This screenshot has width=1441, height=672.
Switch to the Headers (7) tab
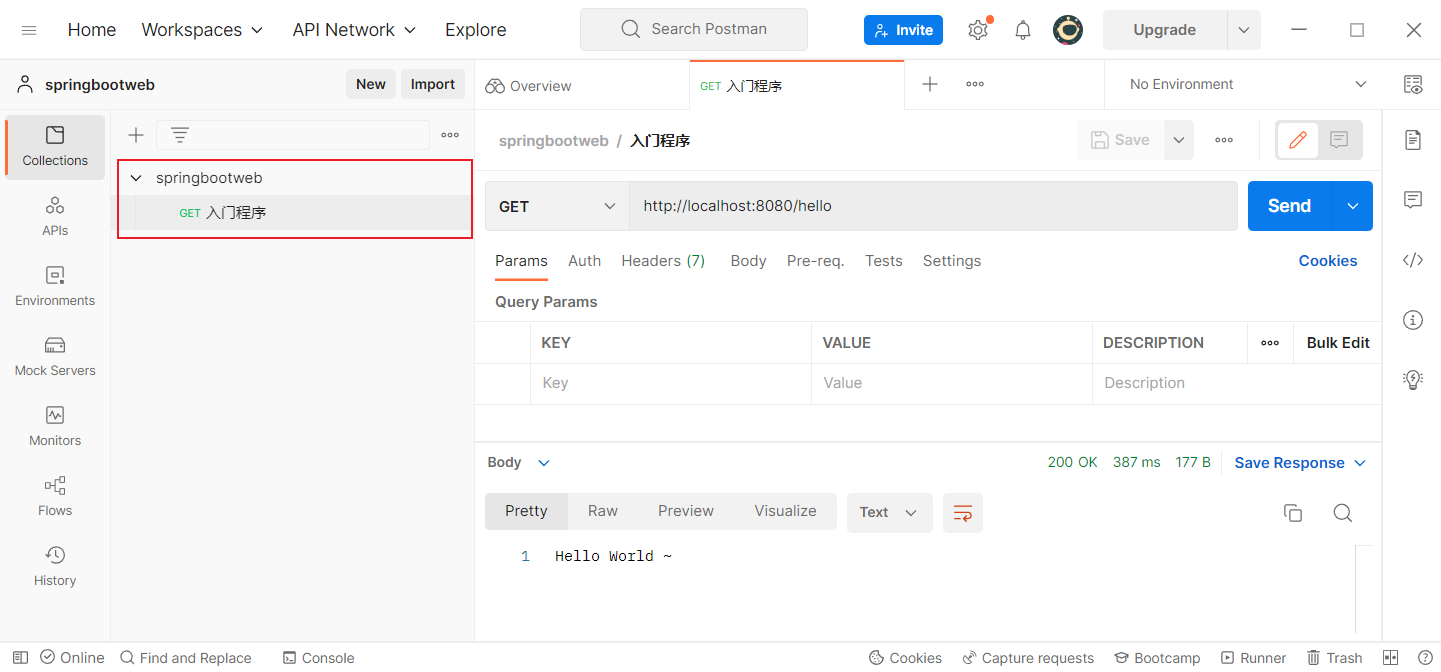pyautogui.click(x=663, y=261)
